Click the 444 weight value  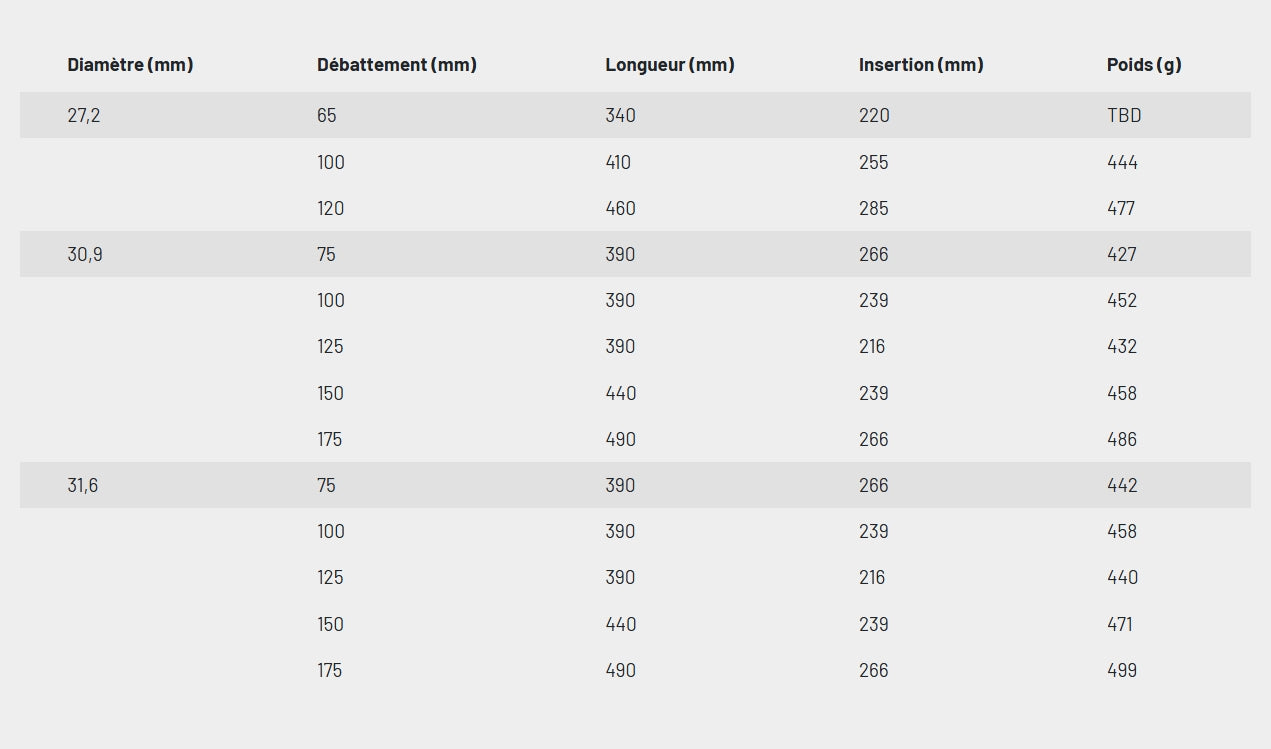pos(1122,163)
